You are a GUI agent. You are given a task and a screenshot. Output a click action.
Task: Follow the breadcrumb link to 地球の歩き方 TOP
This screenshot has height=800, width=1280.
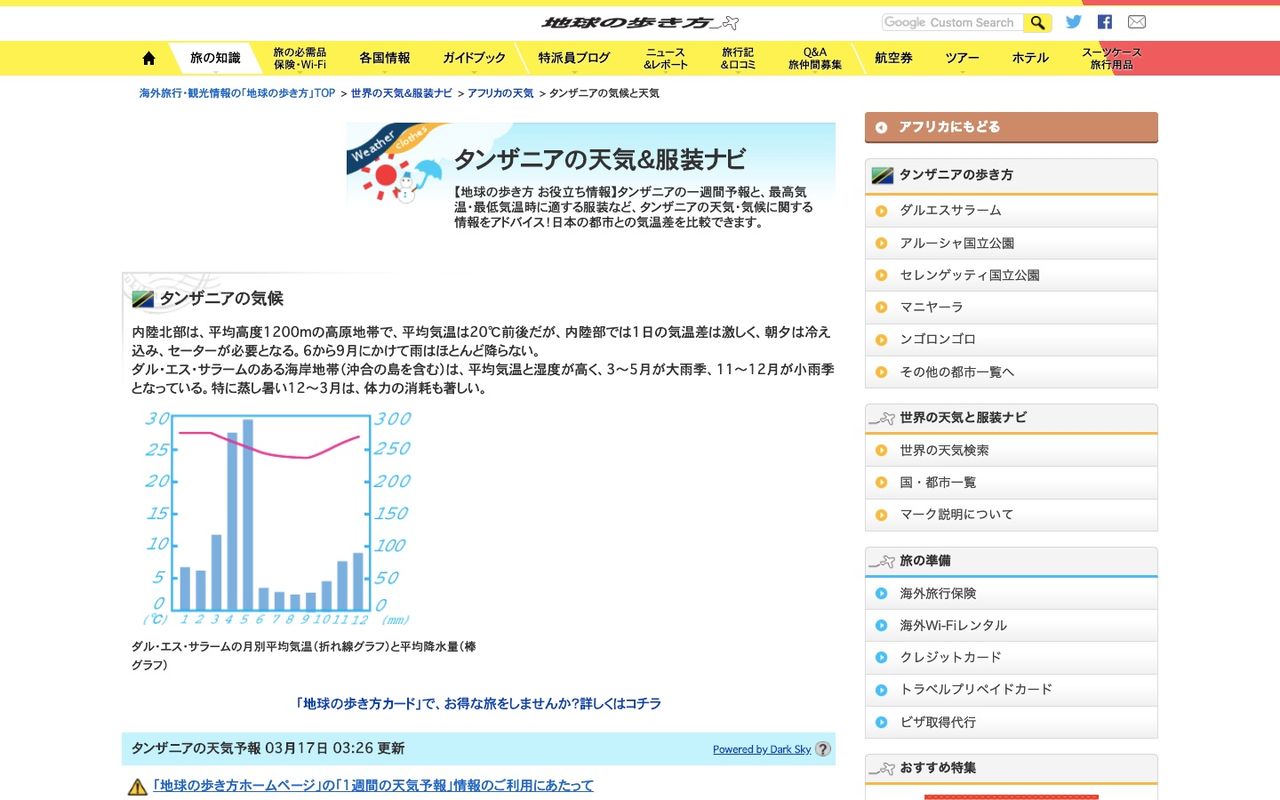[237, 93]
